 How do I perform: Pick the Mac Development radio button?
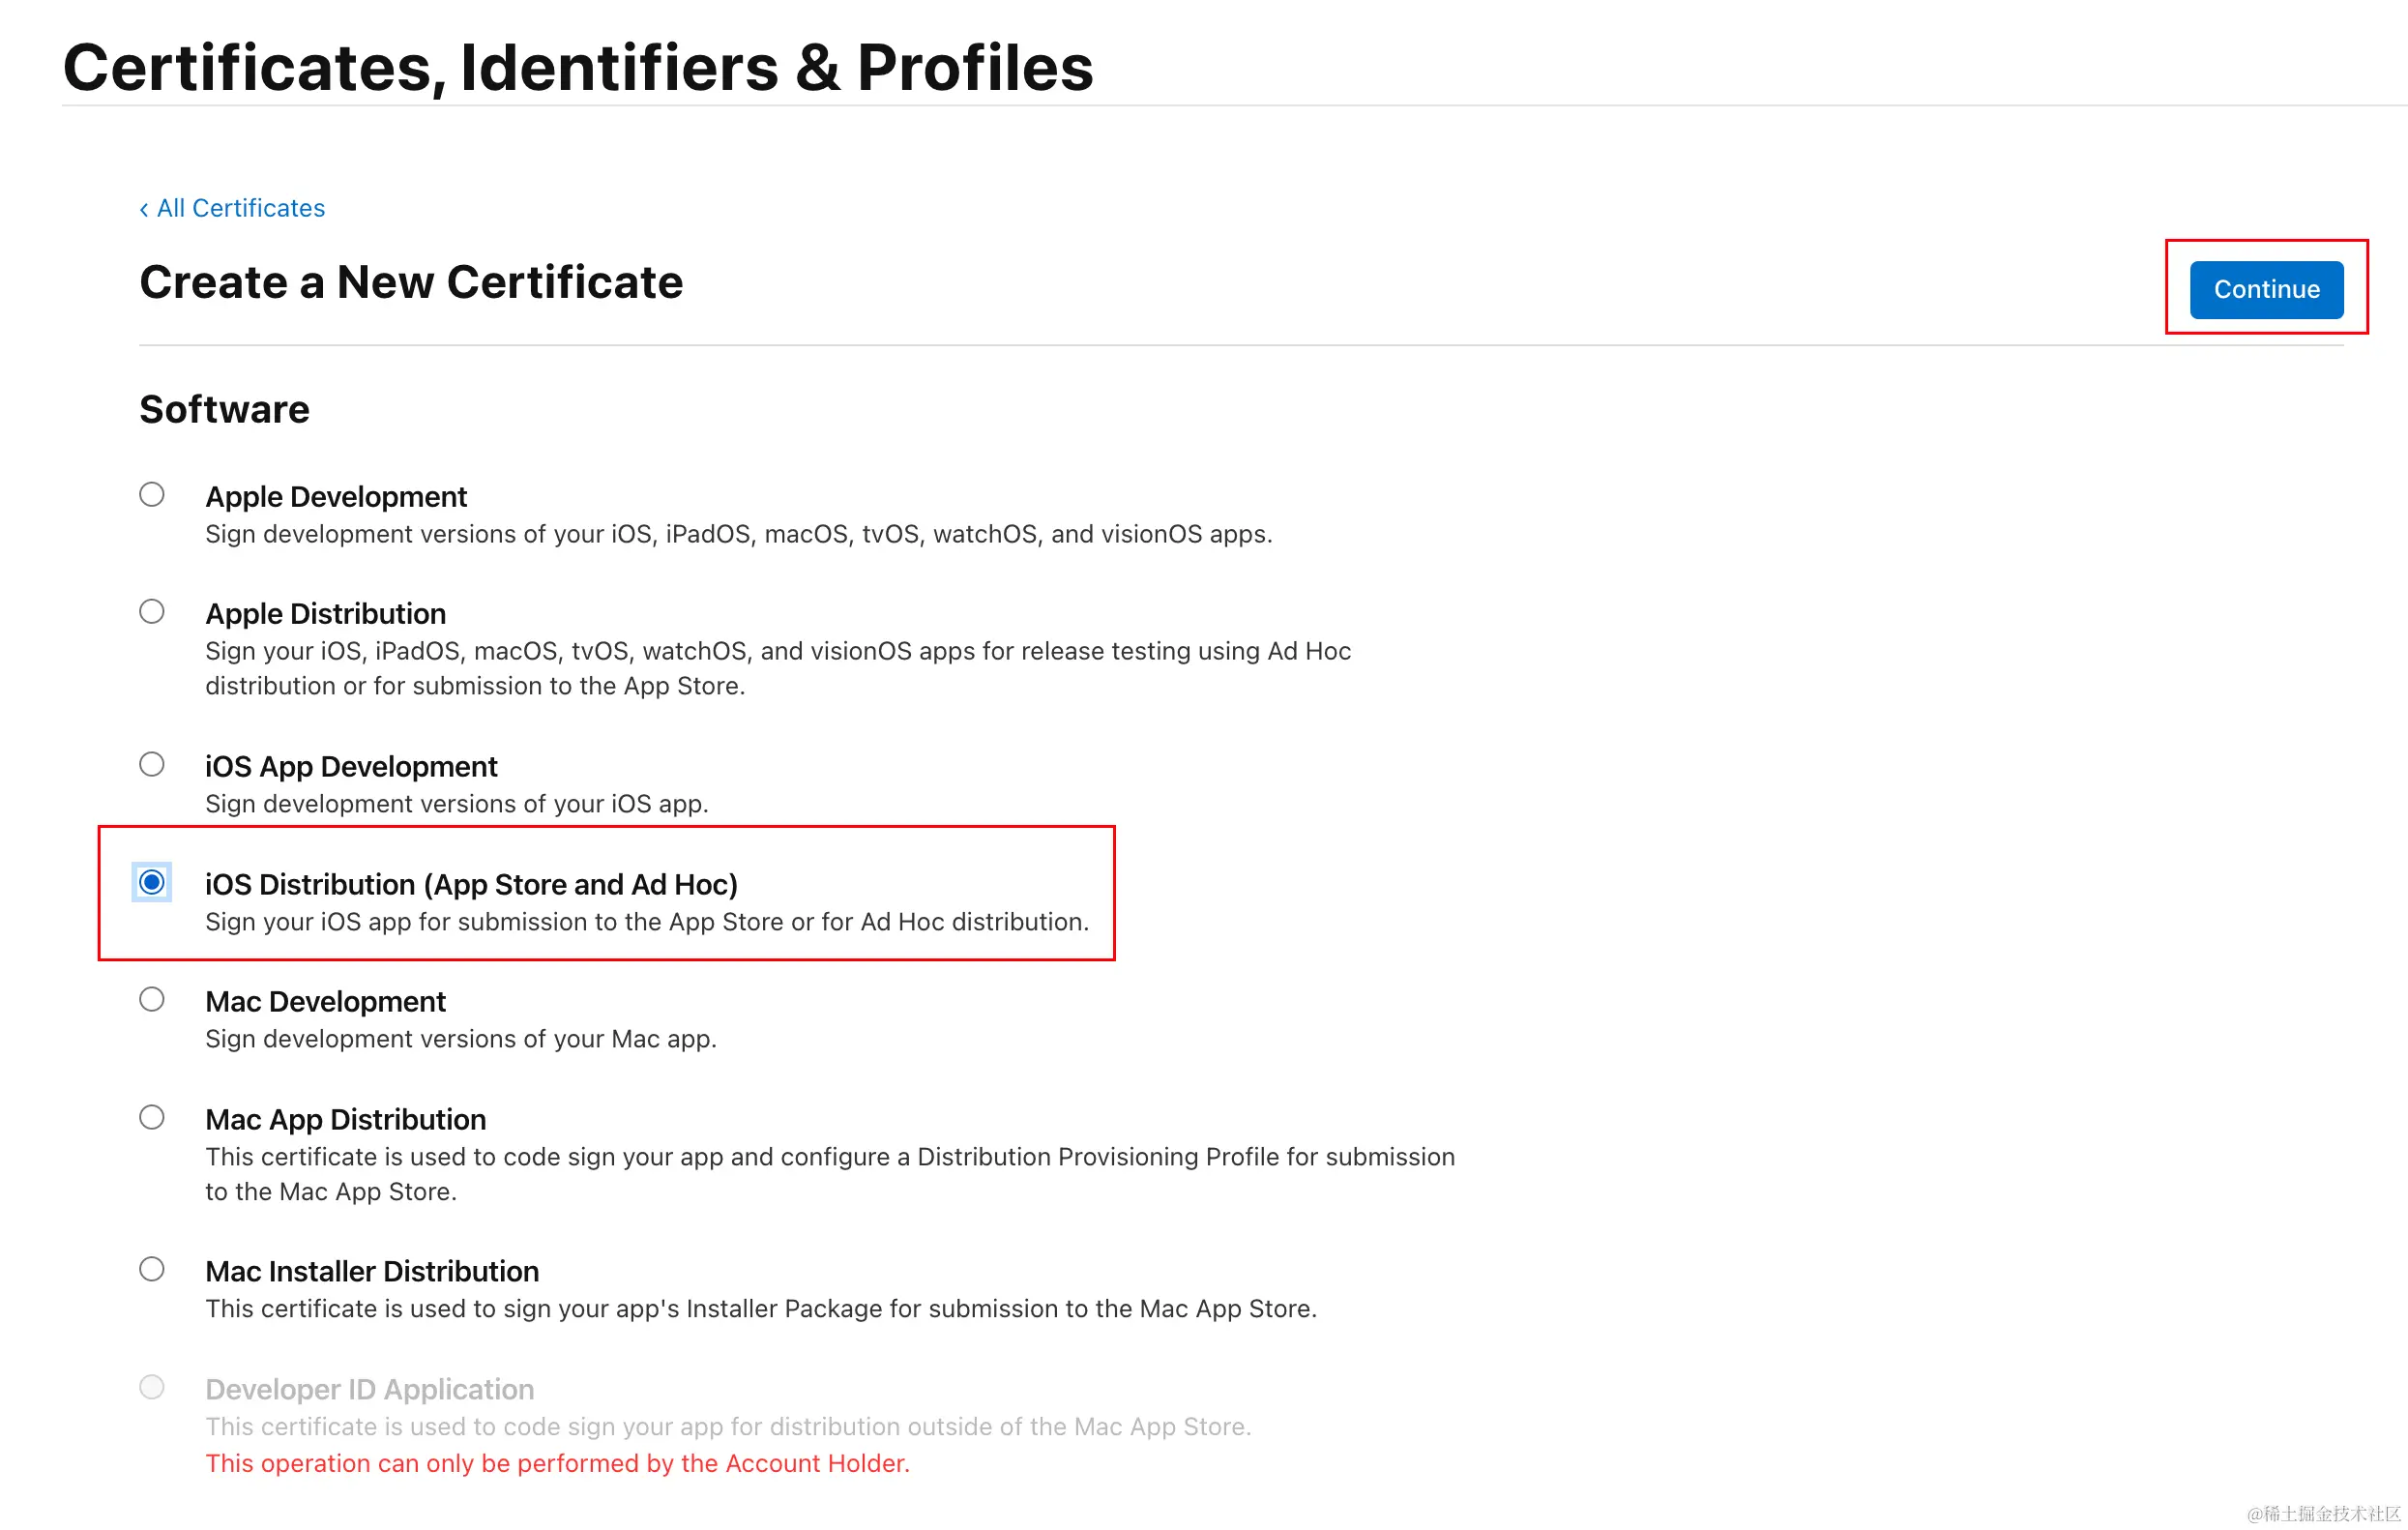(152, 999)
